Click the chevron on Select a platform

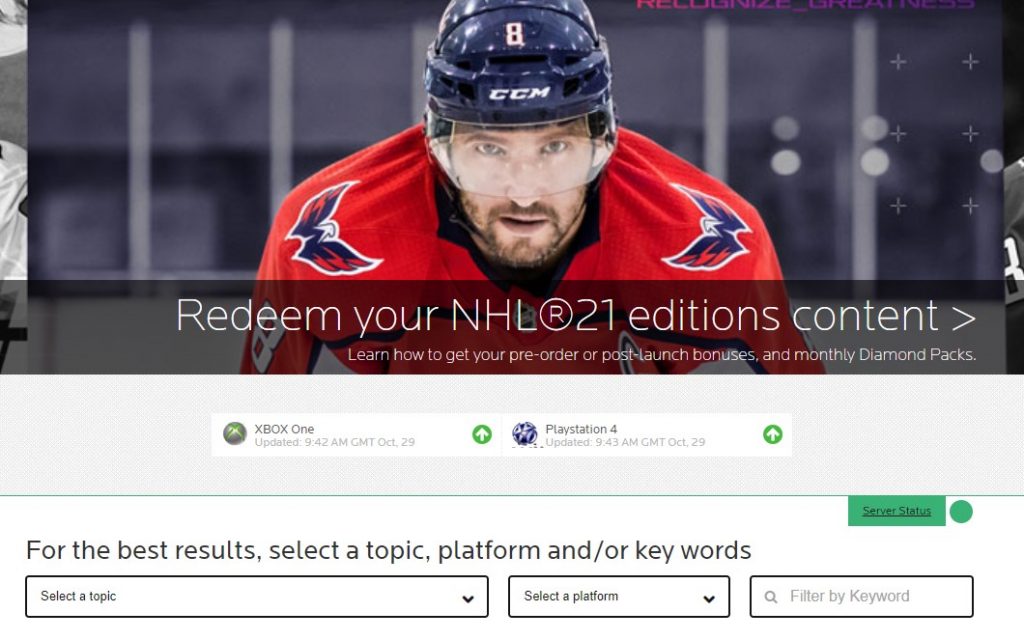pos(709,599)
